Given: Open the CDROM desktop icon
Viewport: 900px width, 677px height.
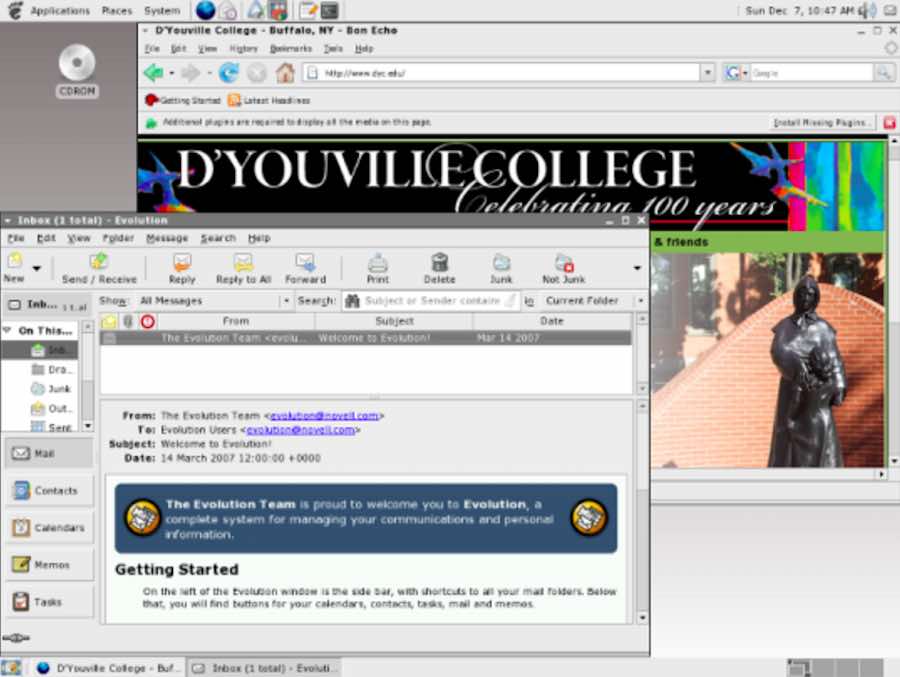Looking at the screenshot, I should 76,66.
